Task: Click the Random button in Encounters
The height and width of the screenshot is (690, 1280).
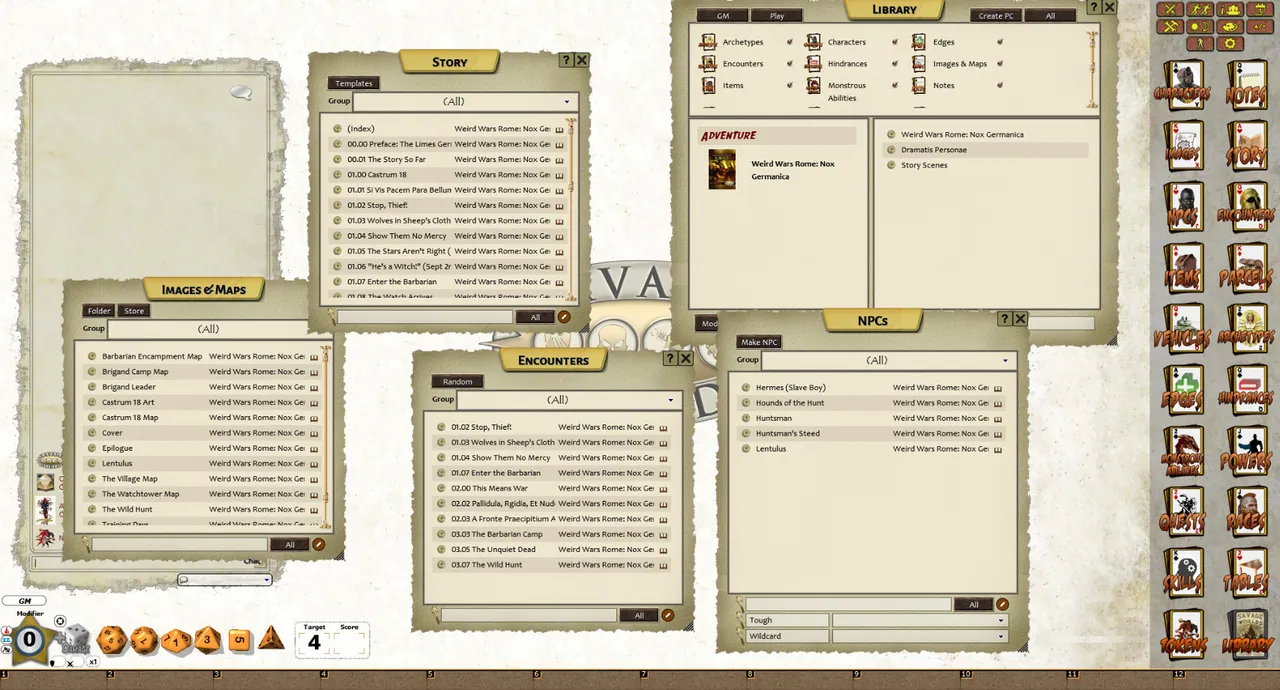Action: point(458,382)
